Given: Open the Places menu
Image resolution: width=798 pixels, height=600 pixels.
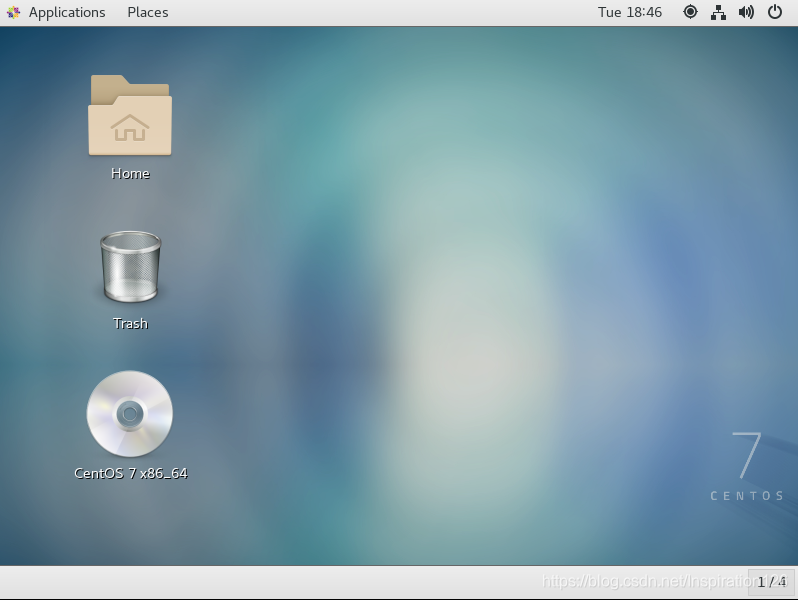Looking at the screenshot, I should (148, 12).
